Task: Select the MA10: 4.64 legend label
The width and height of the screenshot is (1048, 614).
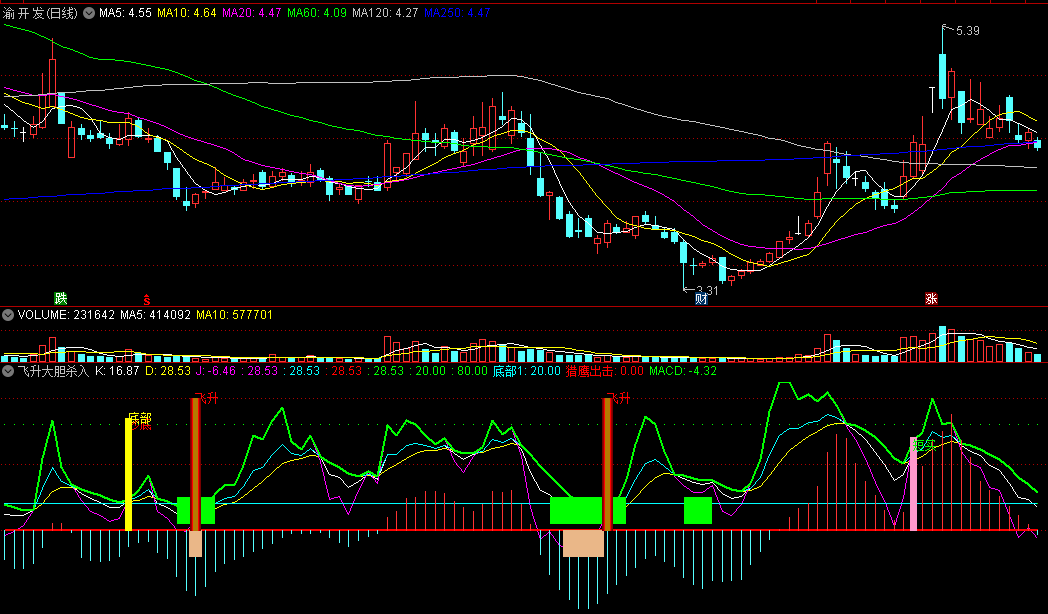Action: pyautogui.click(x=186, y=13)
